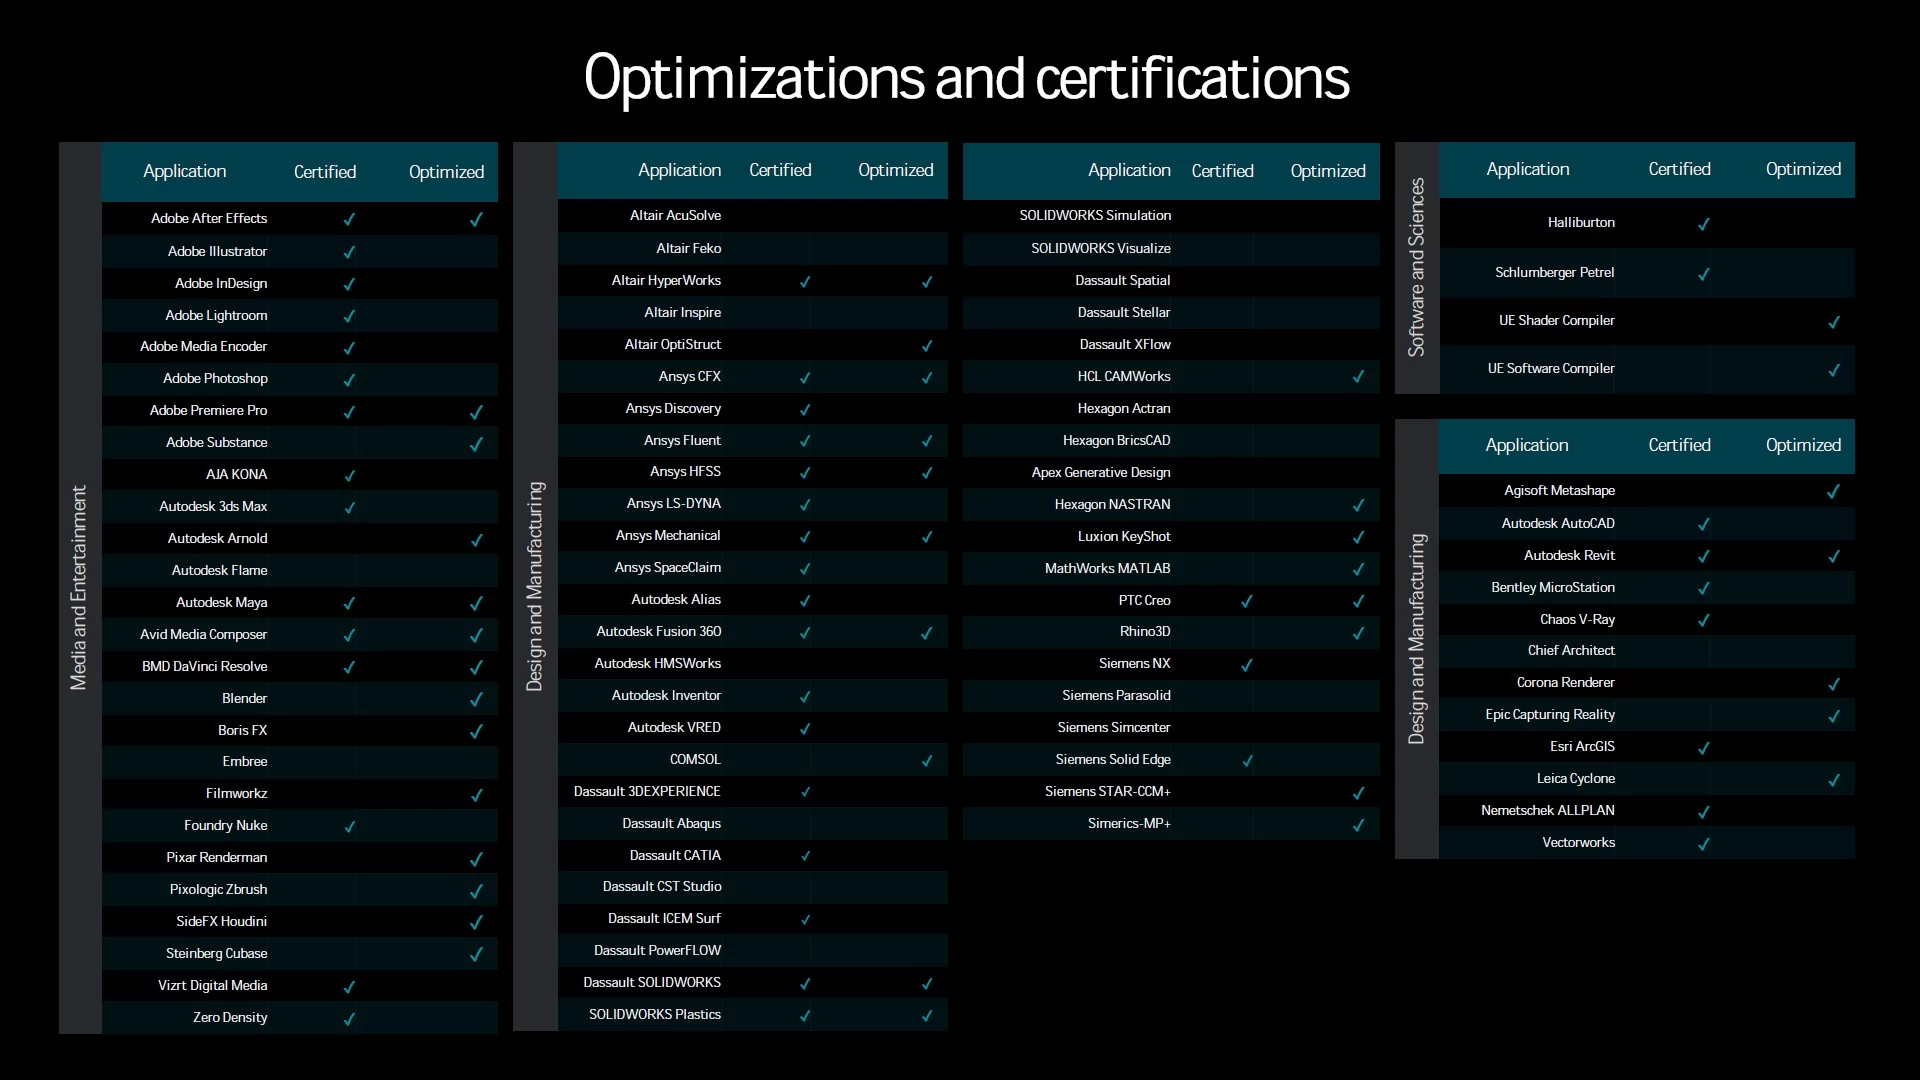Viewport: 1920px width, 1080px height.
Task: Click the Certified checkmark for Foundry Nuke
Action: [349, 826]
